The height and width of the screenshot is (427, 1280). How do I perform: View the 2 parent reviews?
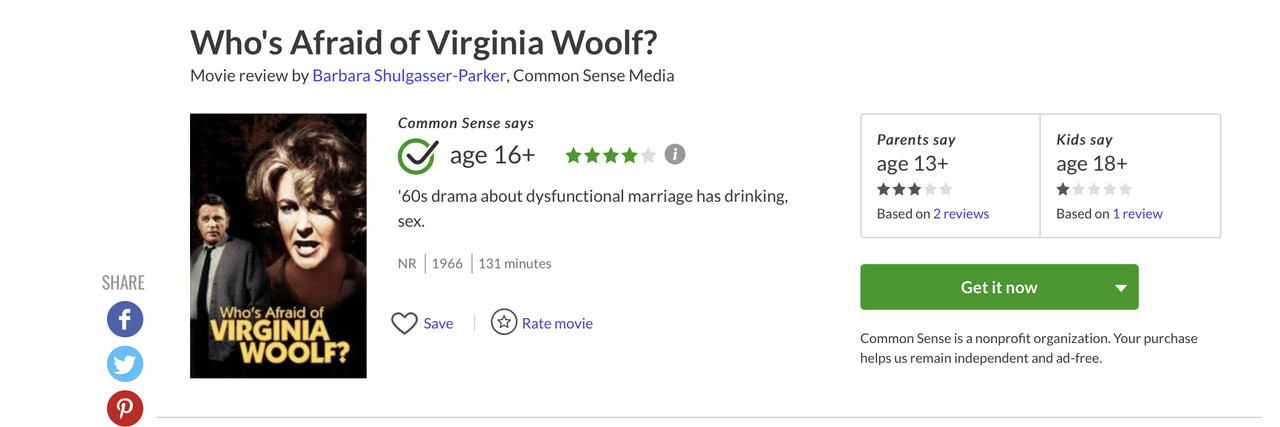961,213
